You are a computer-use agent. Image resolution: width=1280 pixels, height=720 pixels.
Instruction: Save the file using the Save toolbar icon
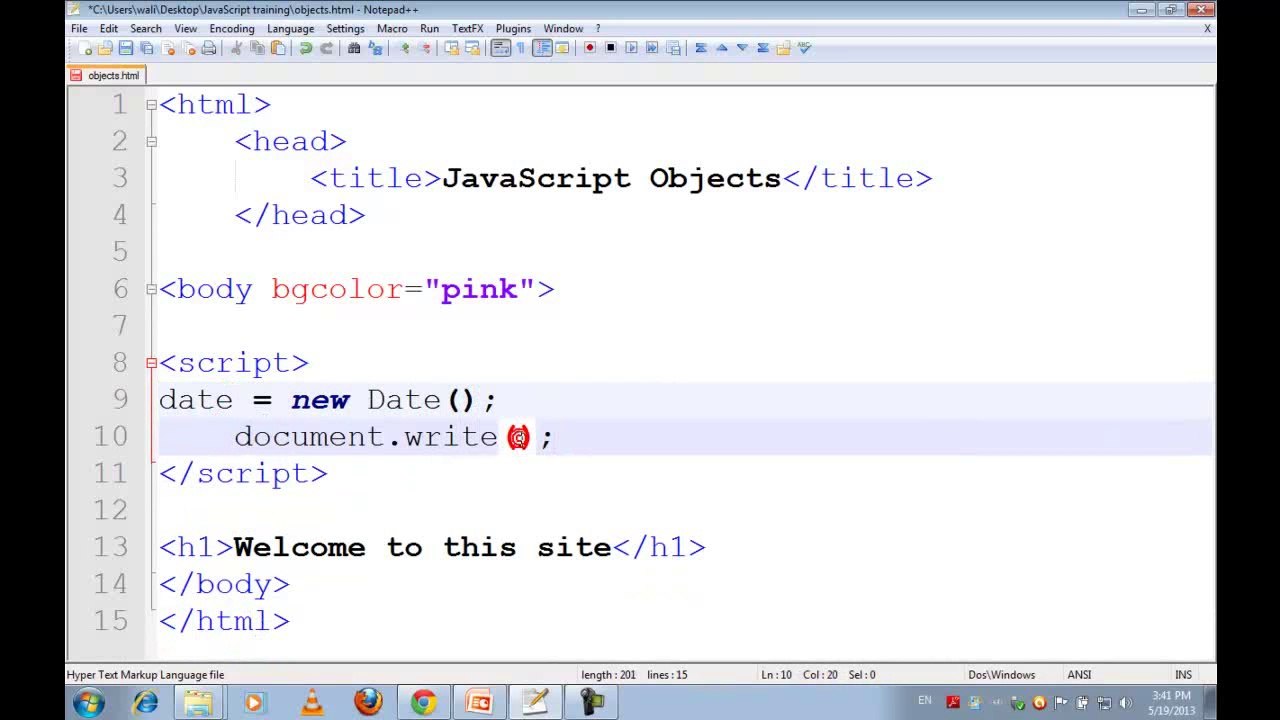pos(126,48)
